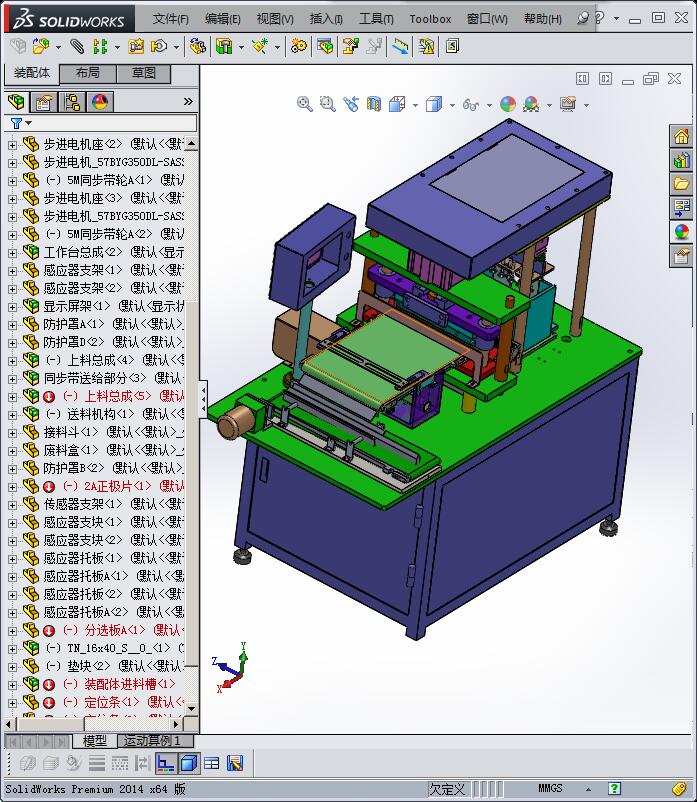Click the paperclip Mate tool icon
This screenshot has height=802, width=697.
pyautogui.click(x=77, y=47)
